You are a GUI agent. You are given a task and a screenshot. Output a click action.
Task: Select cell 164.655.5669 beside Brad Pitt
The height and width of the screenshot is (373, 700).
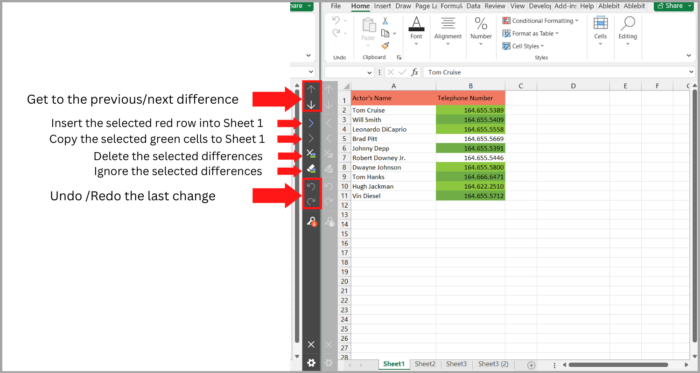(x=471, y=139)
